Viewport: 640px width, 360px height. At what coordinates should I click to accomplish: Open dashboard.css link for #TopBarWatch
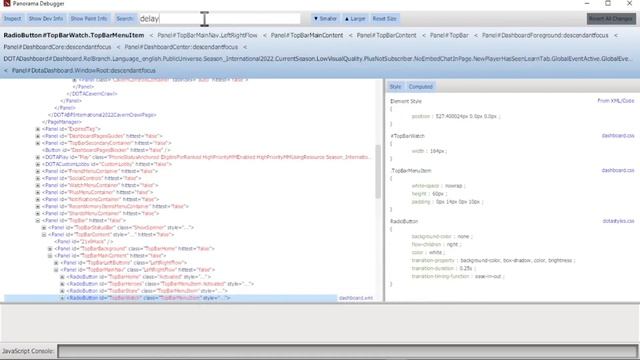[x=618, y=136]
